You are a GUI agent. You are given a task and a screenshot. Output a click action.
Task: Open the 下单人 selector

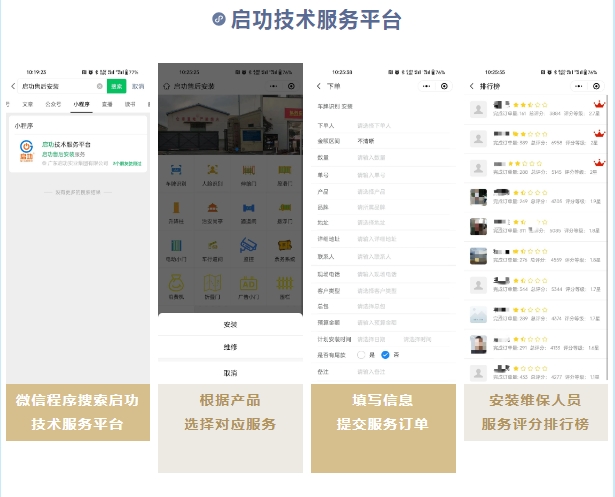tap(383, 126)
